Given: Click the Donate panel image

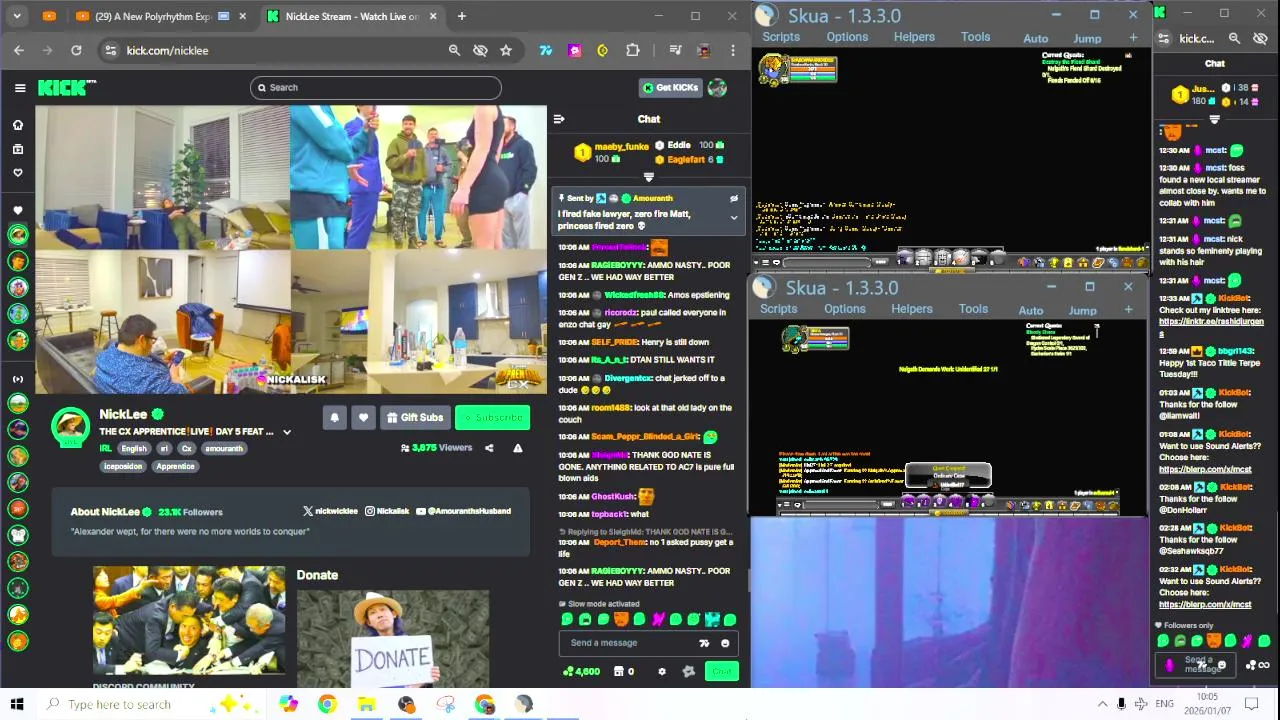Looking at the screenshot, I should 392,638.
